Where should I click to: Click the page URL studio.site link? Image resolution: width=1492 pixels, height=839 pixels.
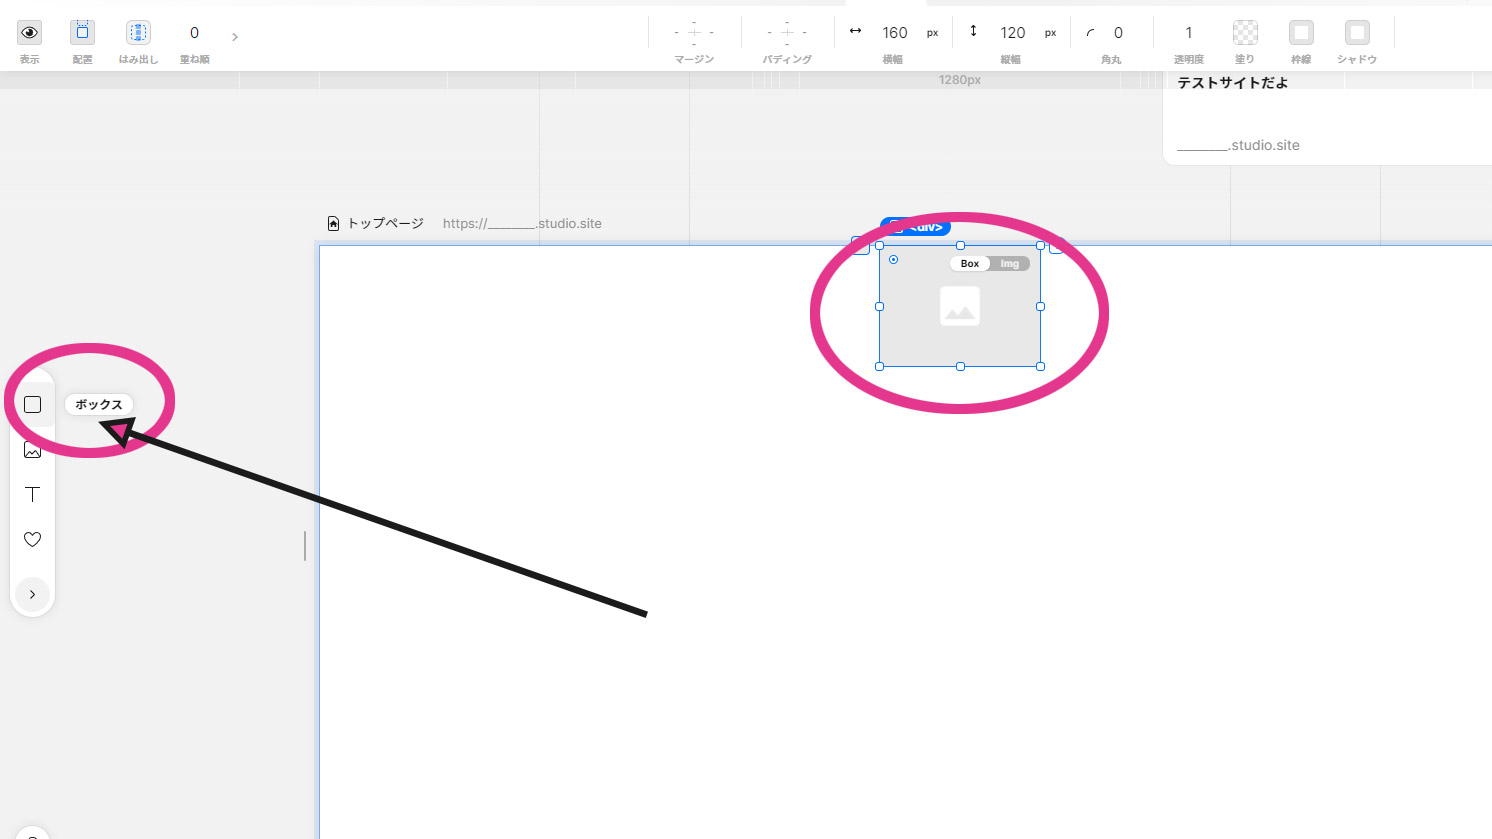pyautogui.click(x=522, y=224)
